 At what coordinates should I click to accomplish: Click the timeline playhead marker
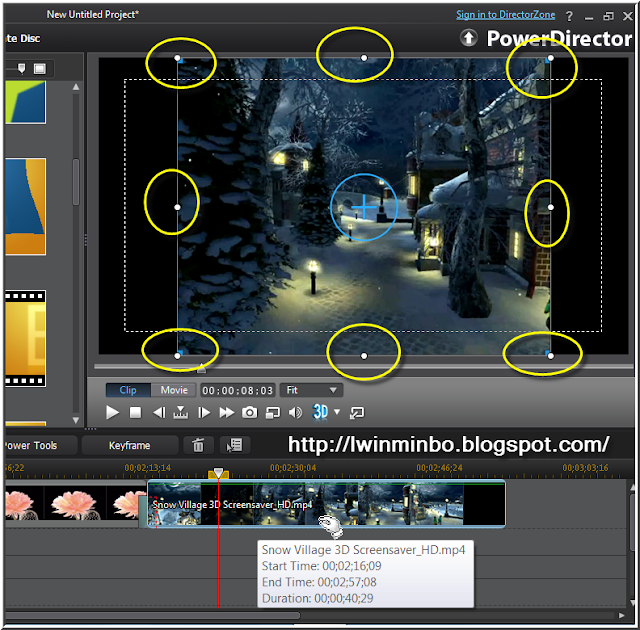218,473
